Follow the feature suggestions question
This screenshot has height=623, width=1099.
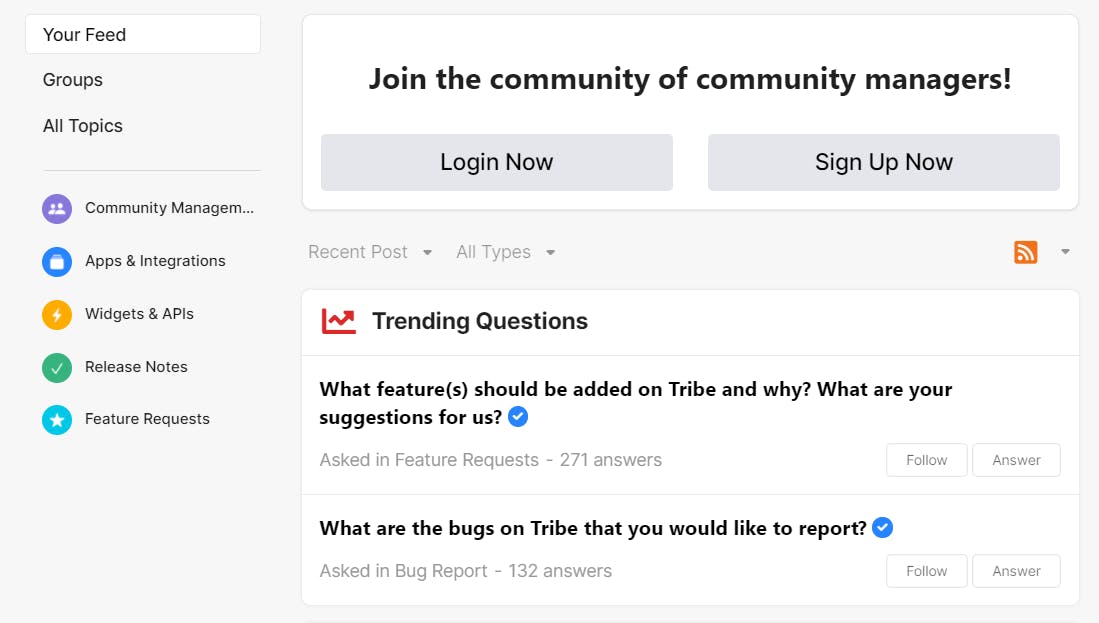(x=926, y=460)
